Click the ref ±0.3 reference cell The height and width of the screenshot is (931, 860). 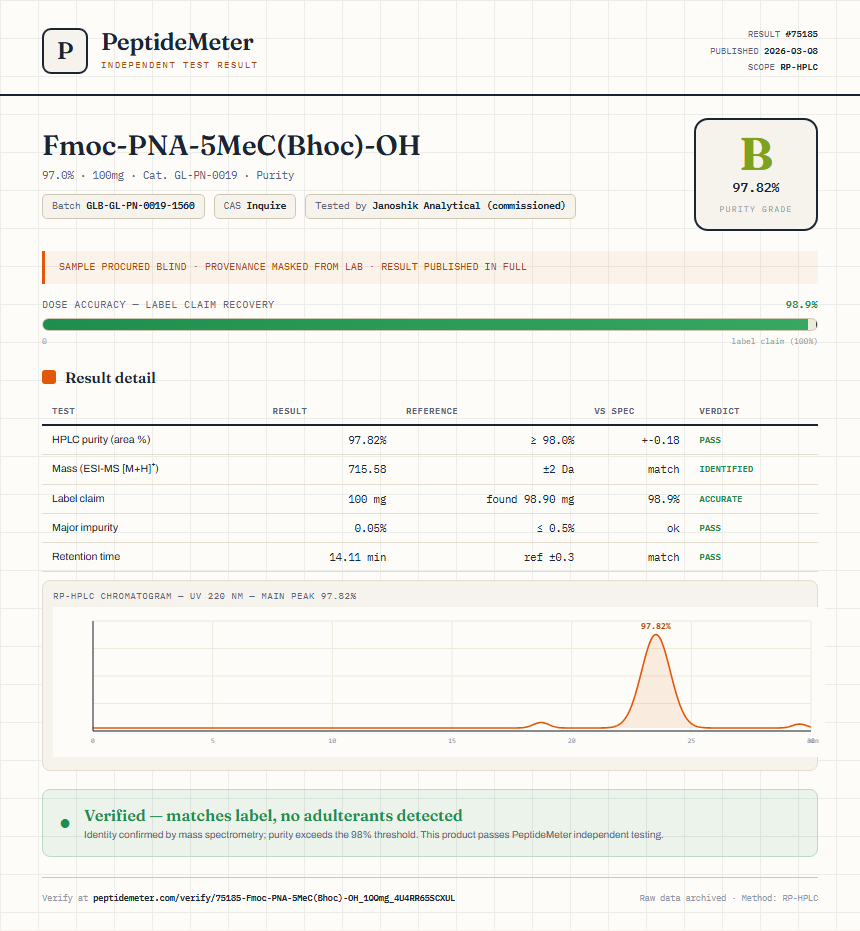coord(549,557)
